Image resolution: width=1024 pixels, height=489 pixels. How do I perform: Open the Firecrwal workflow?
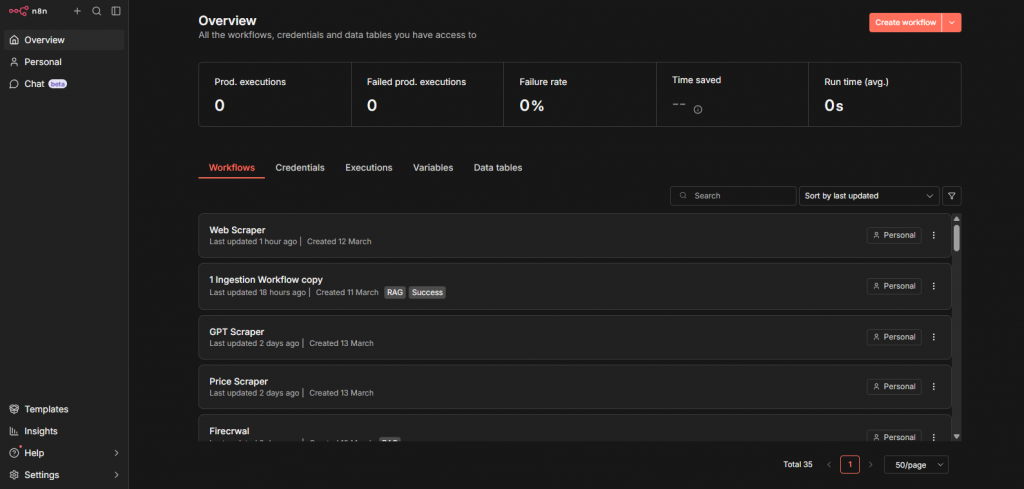click(575, 428)
